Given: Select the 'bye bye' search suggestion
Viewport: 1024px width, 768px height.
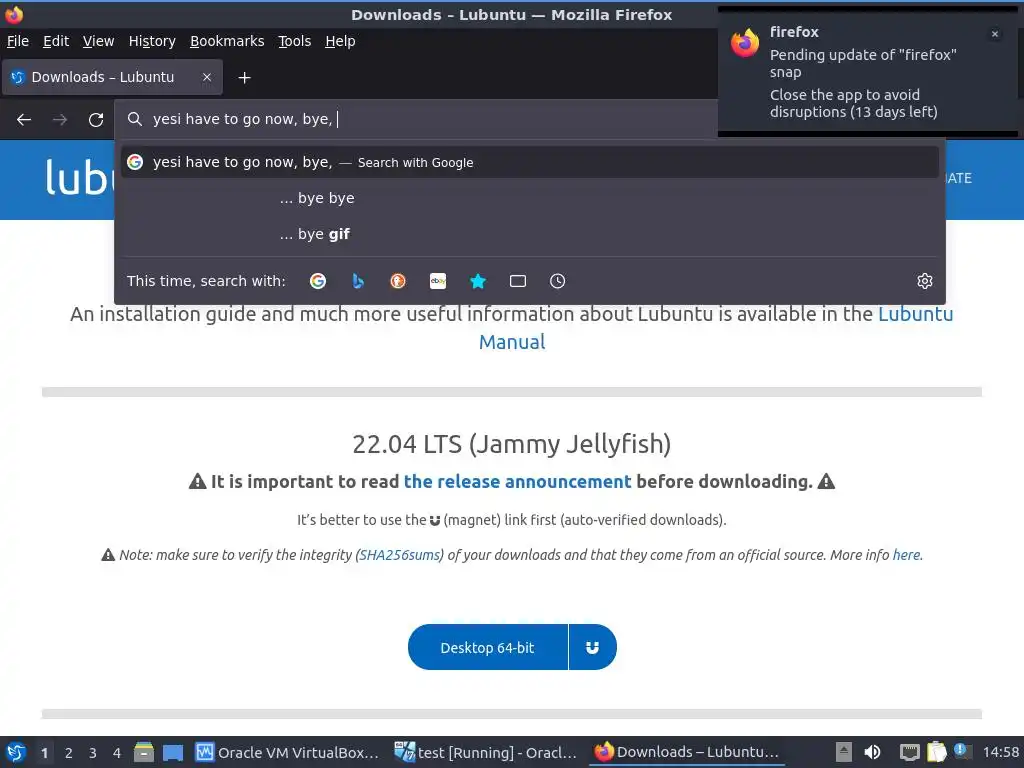Looking at the screenshot, I should (x=530, y=198).
